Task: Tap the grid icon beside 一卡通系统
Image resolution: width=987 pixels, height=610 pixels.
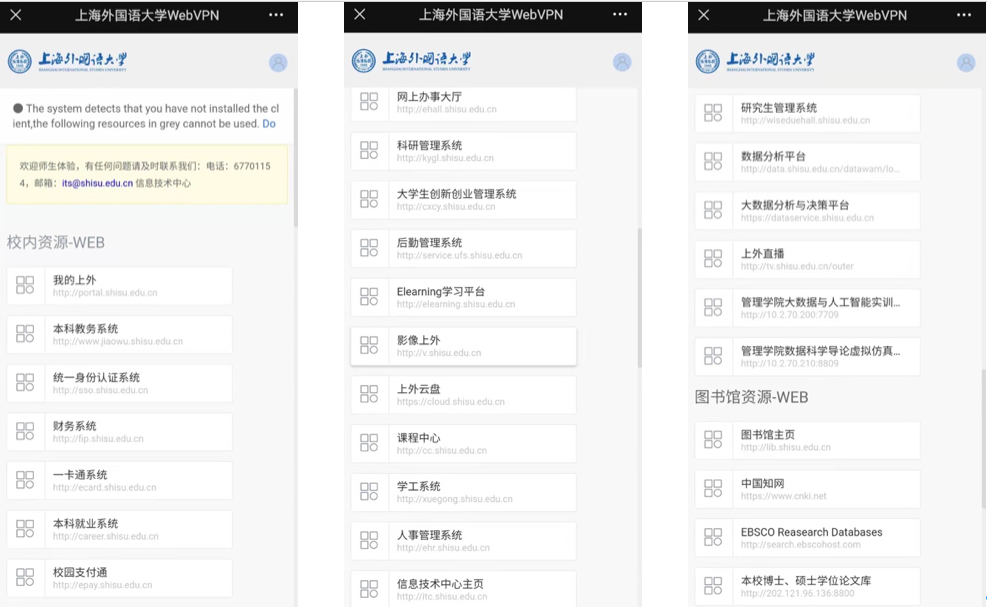Action: pyautogui.click(x=25, y=481)
